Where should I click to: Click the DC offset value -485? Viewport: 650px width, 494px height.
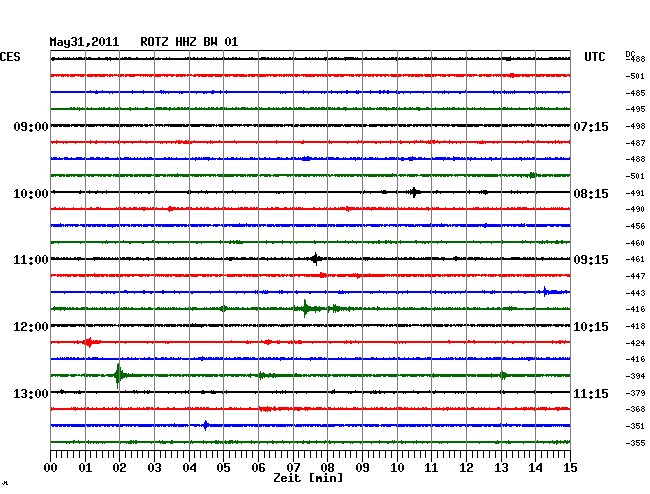(x=635, y=93)
